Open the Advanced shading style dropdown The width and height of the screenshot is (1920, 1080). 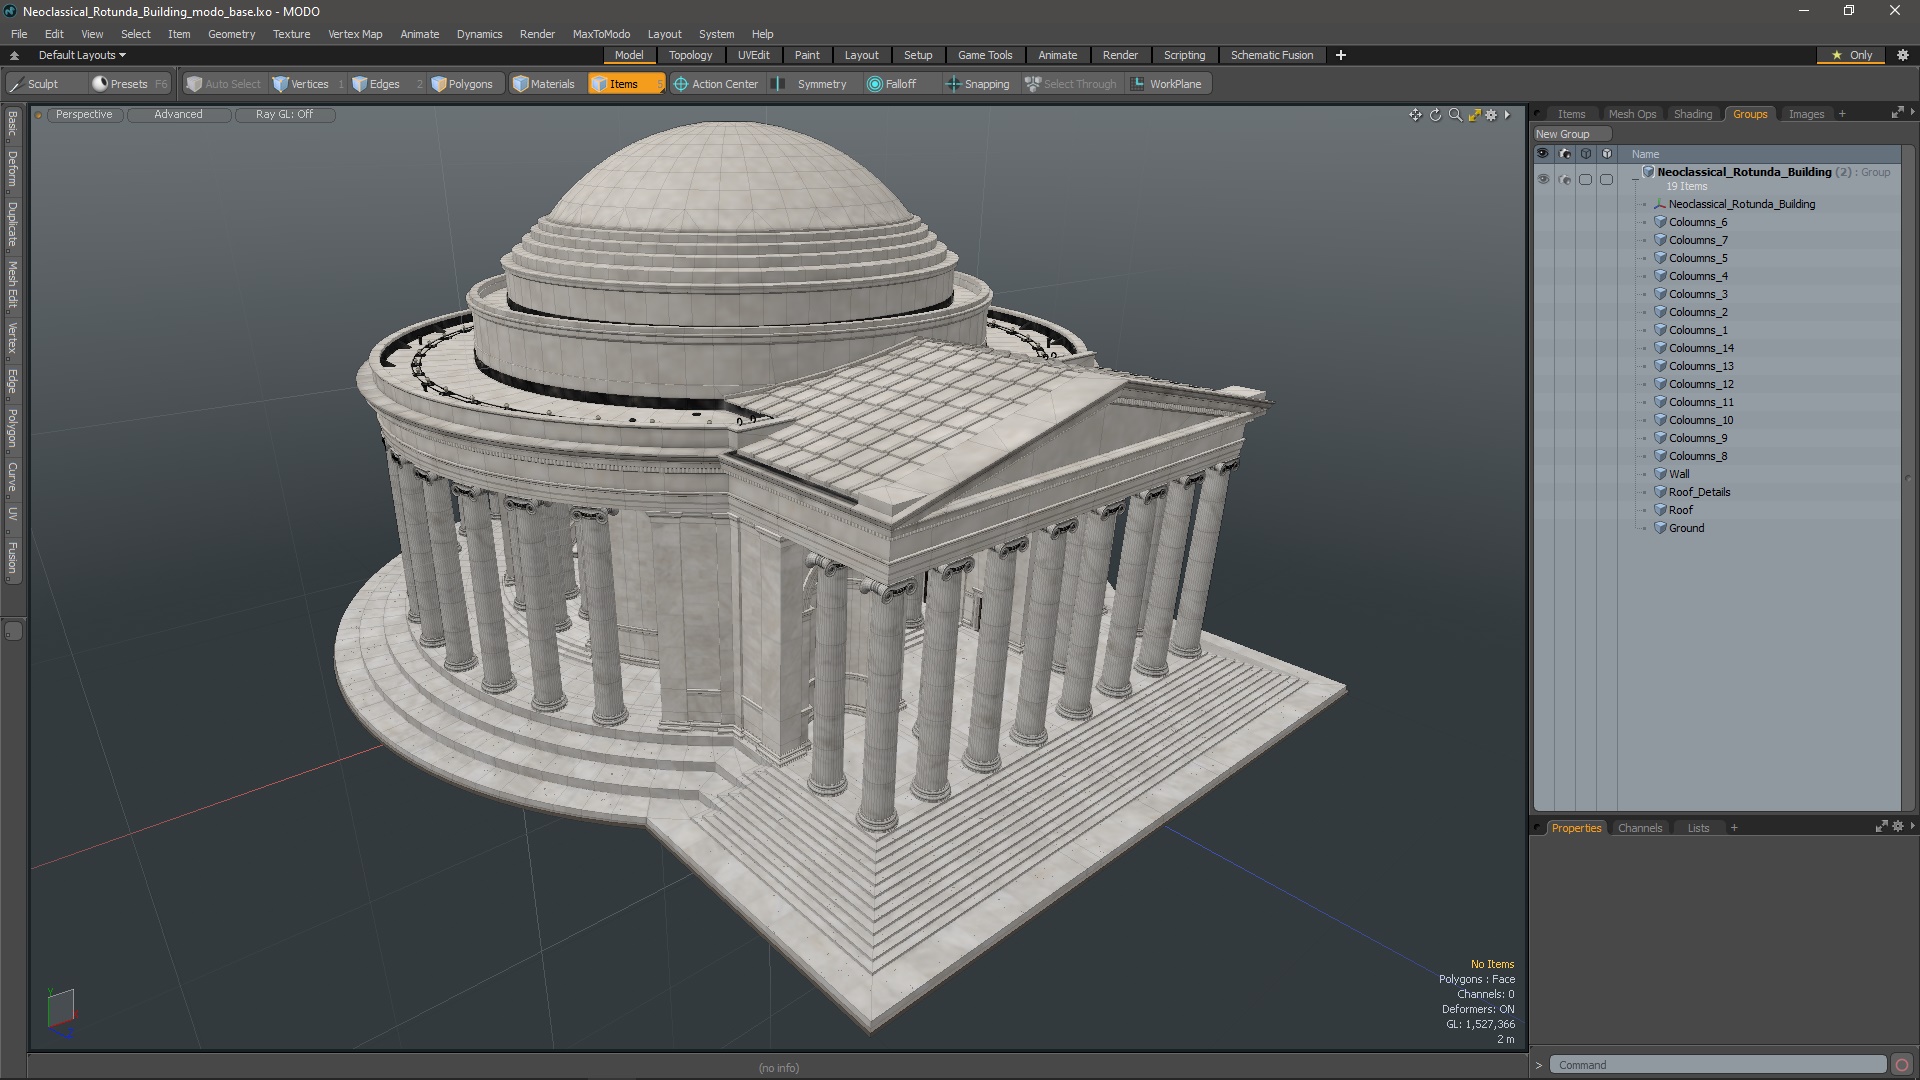click(178, 114)
